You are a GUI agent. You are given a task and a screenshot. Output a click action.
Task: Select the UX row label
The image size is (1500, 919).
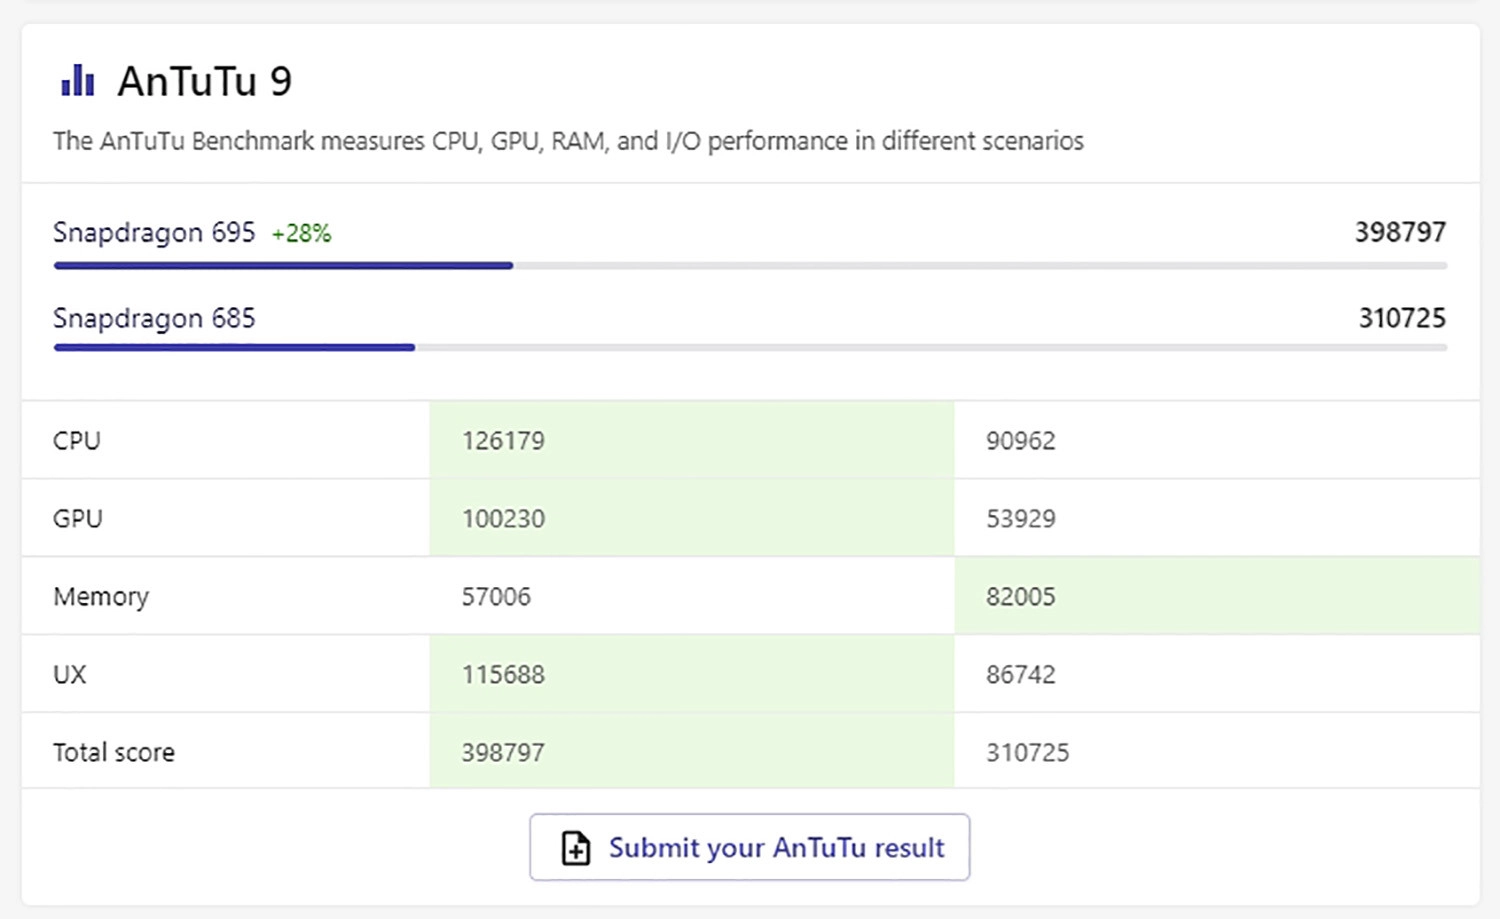(70, 675)
